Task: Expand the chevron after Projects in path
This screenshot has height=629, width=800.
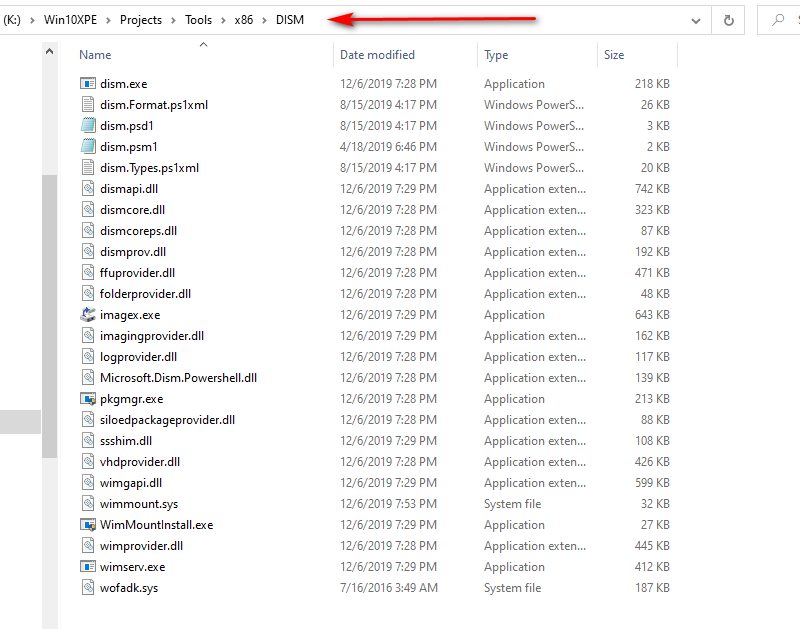Action: (173, 20)
